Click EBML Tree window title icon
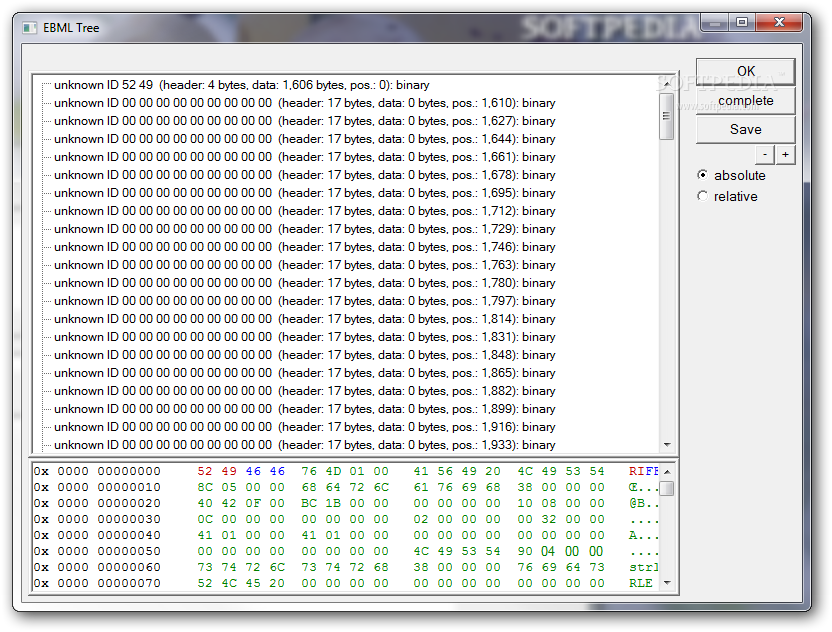 click(30, 28)
